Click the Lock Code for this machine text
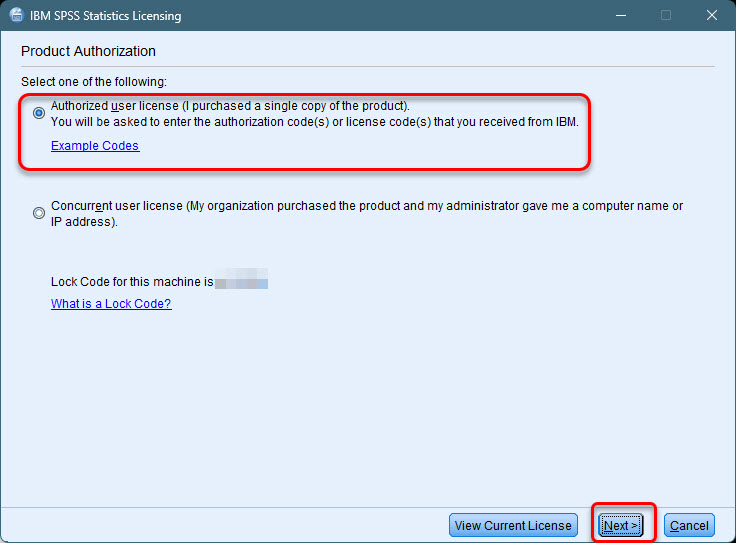736x543 pixels. click(132, 282)
